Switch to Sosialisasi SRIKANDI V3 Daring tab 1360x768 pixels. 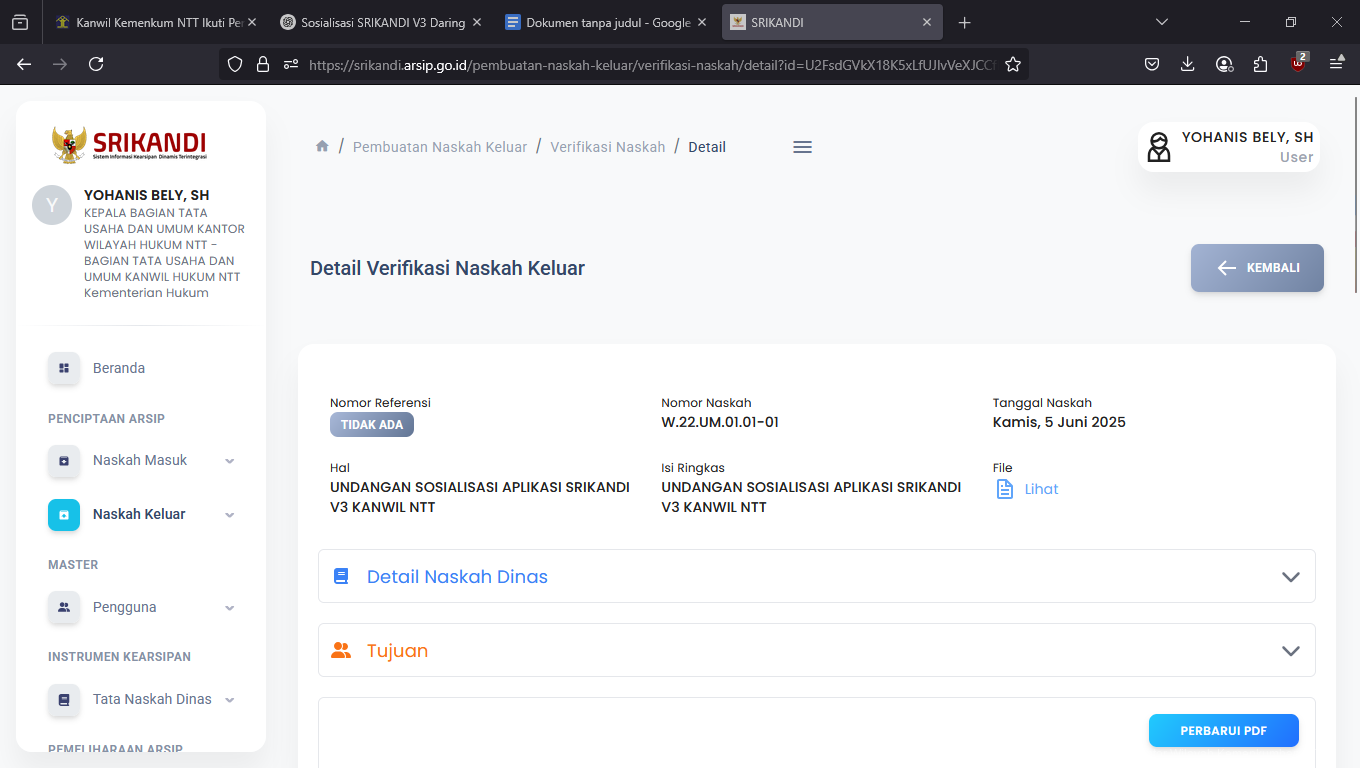(x=383, y=22)
